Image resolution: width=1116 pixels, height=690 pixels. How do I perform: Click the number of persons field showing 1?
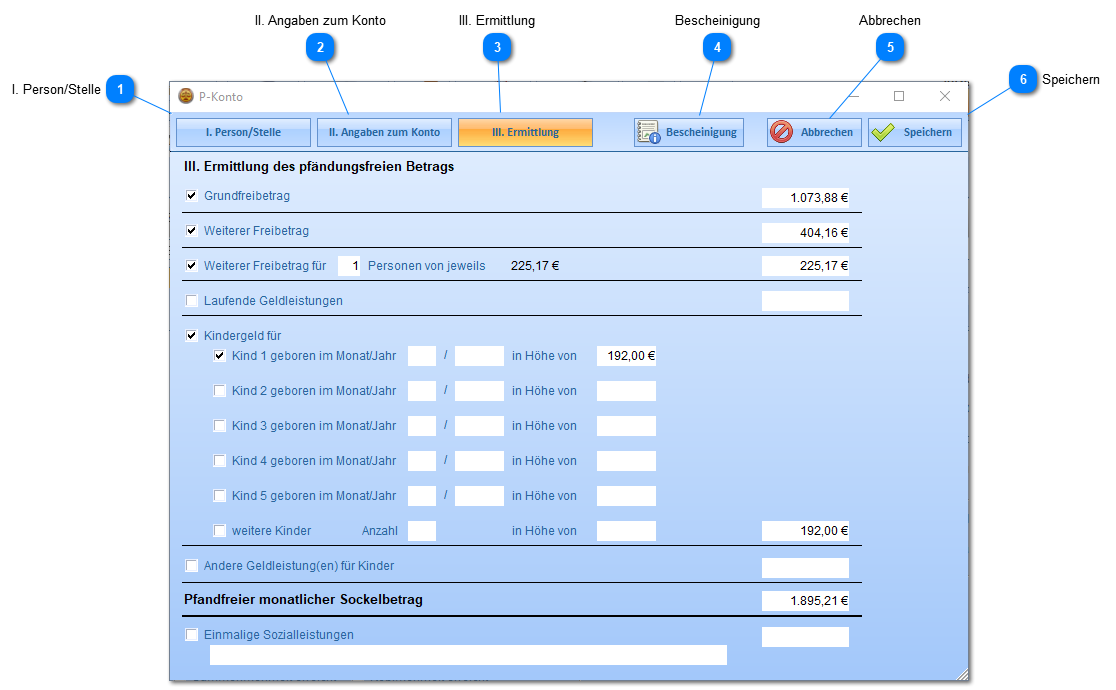click(x=349, y=266)
